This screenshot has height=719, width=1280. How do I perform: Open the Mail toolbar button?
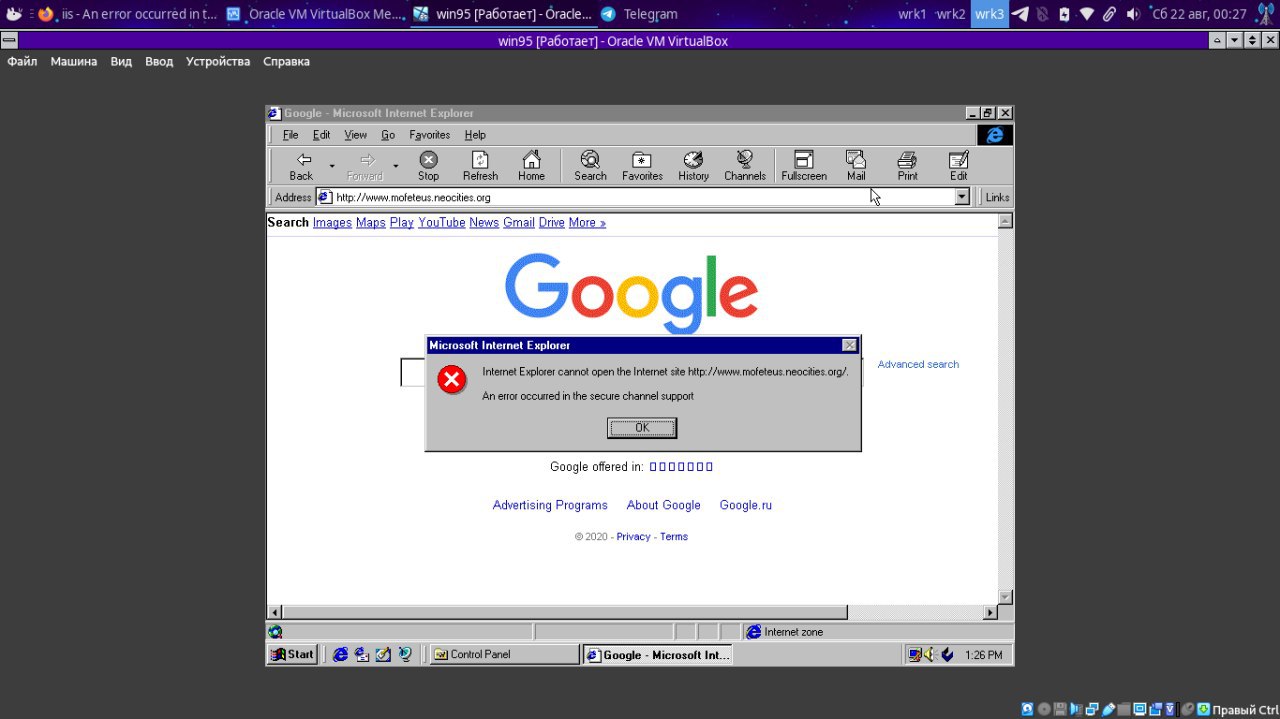click(x=856, y=166)
